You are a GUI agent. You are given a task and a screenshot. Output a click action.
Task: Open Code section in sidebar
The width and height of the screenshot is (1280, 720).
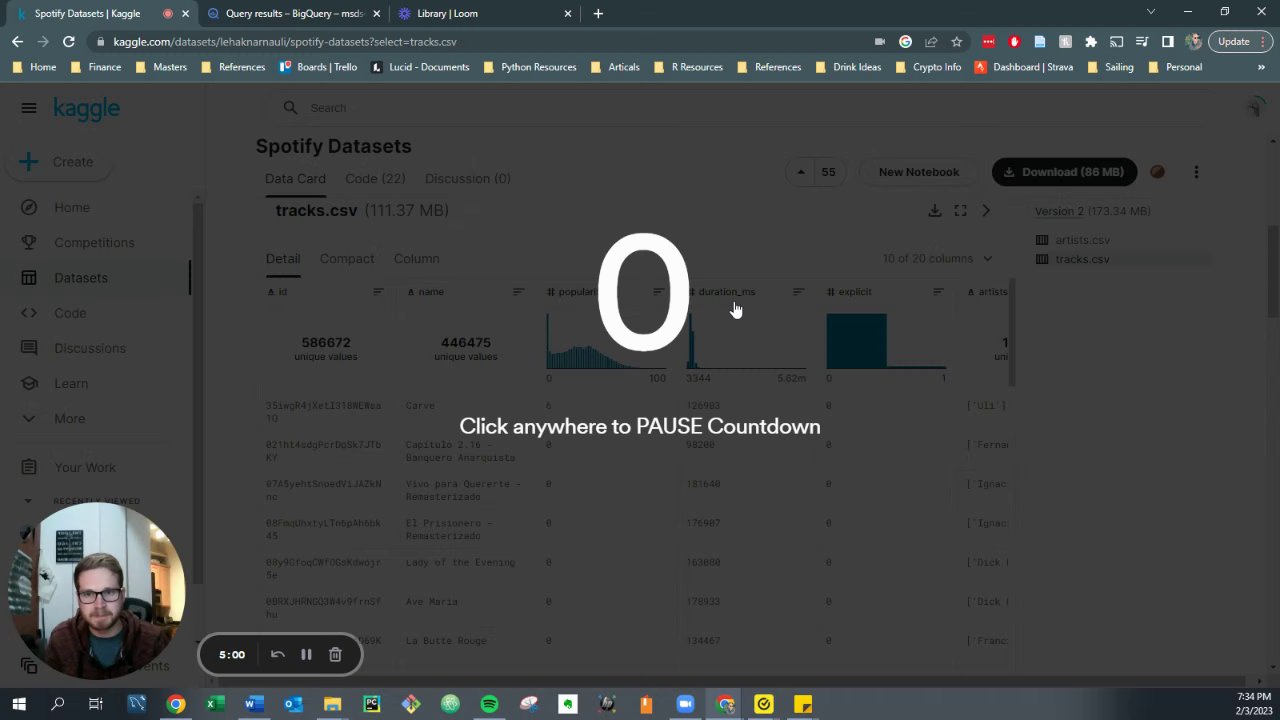70,313
